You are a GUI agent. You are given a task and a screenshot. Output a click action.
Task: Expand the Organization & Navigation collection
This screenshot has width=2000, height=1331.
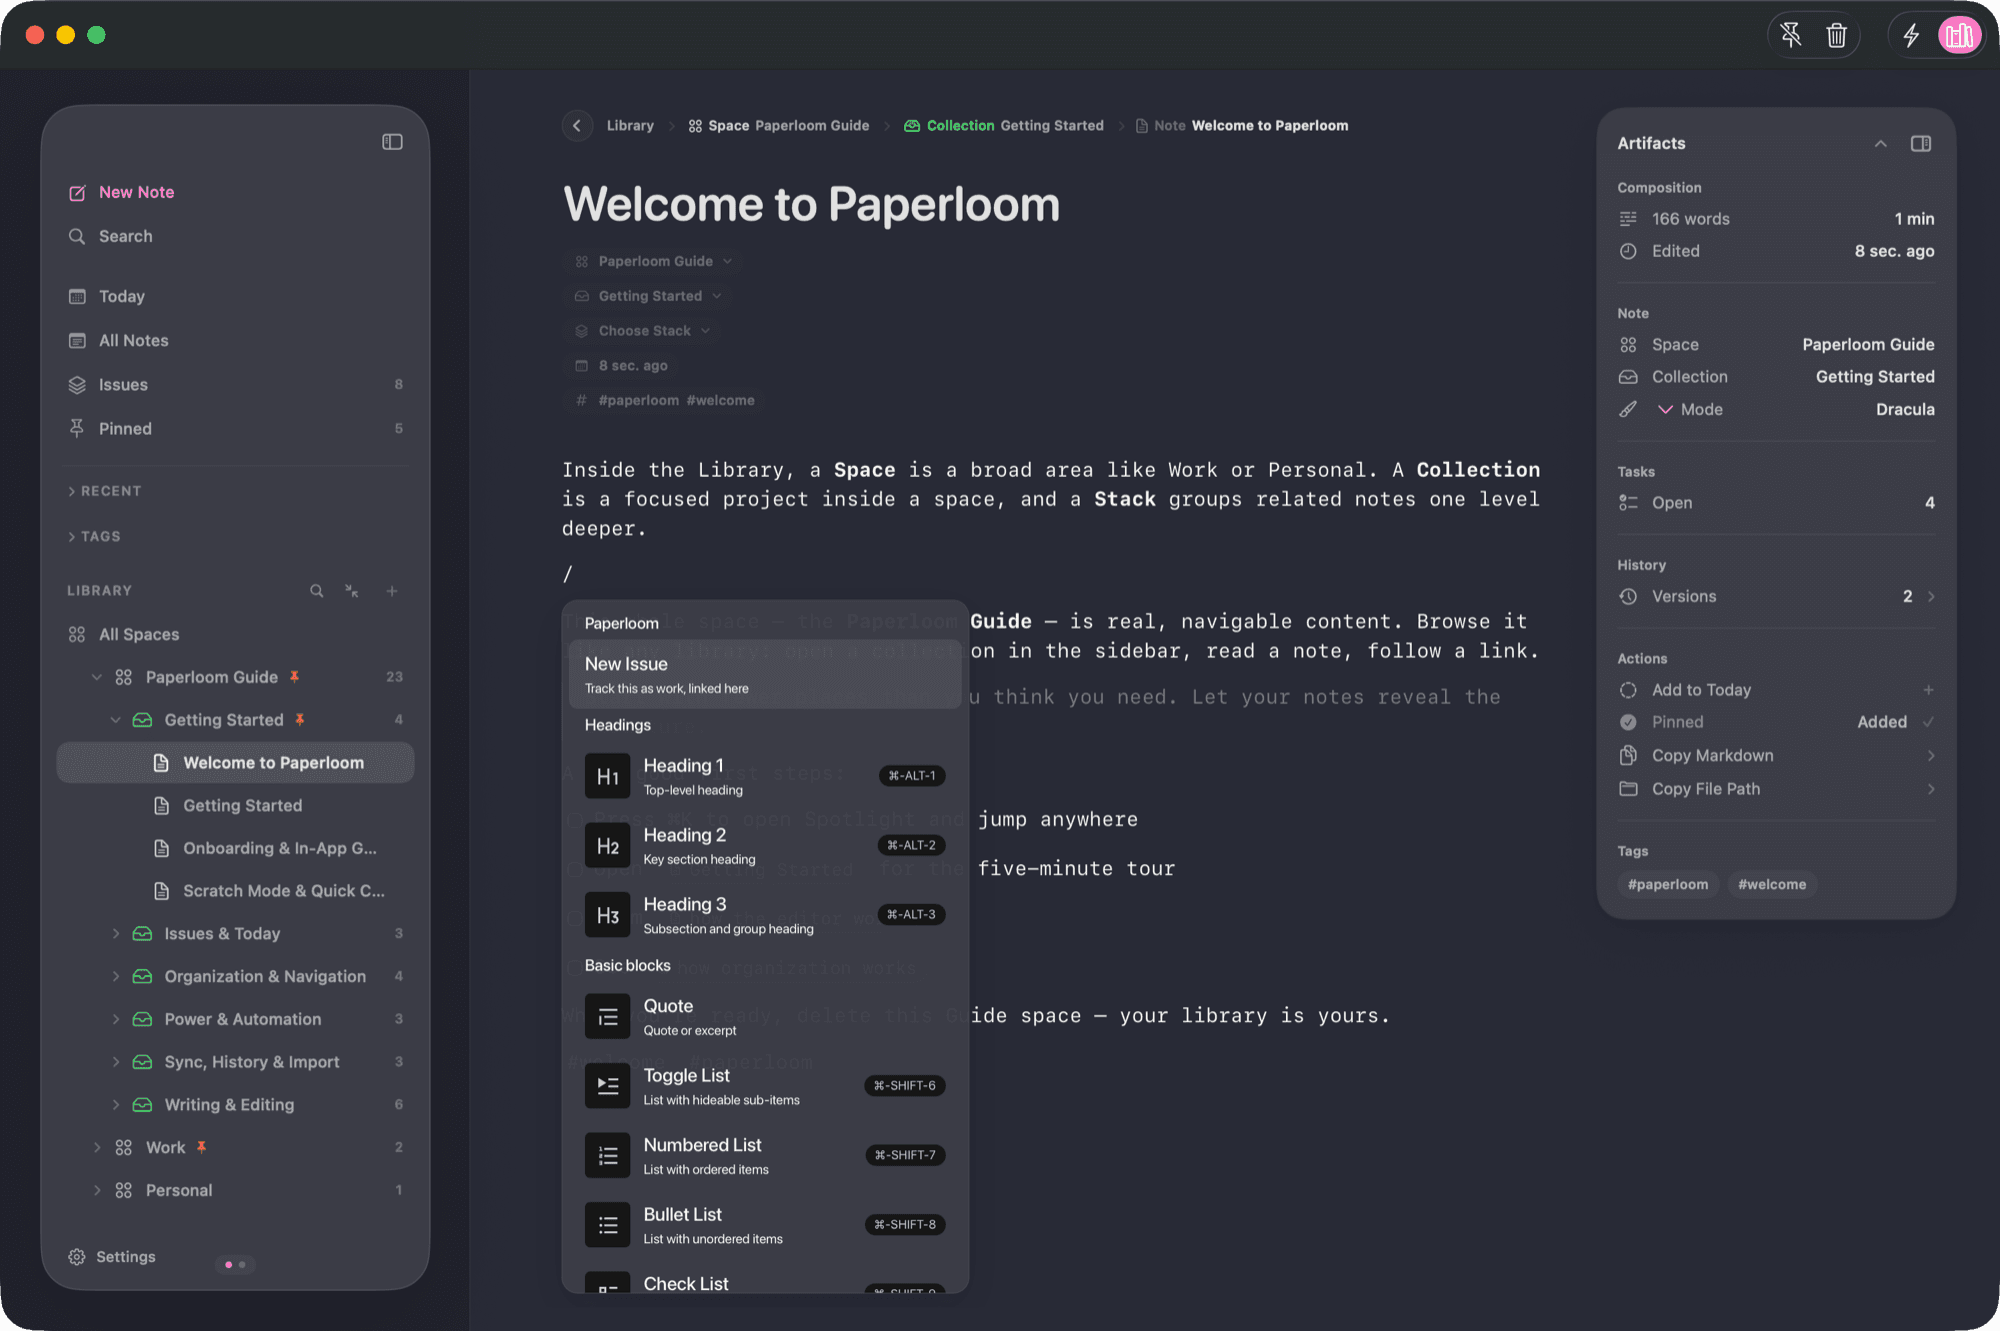coord(116,976)
